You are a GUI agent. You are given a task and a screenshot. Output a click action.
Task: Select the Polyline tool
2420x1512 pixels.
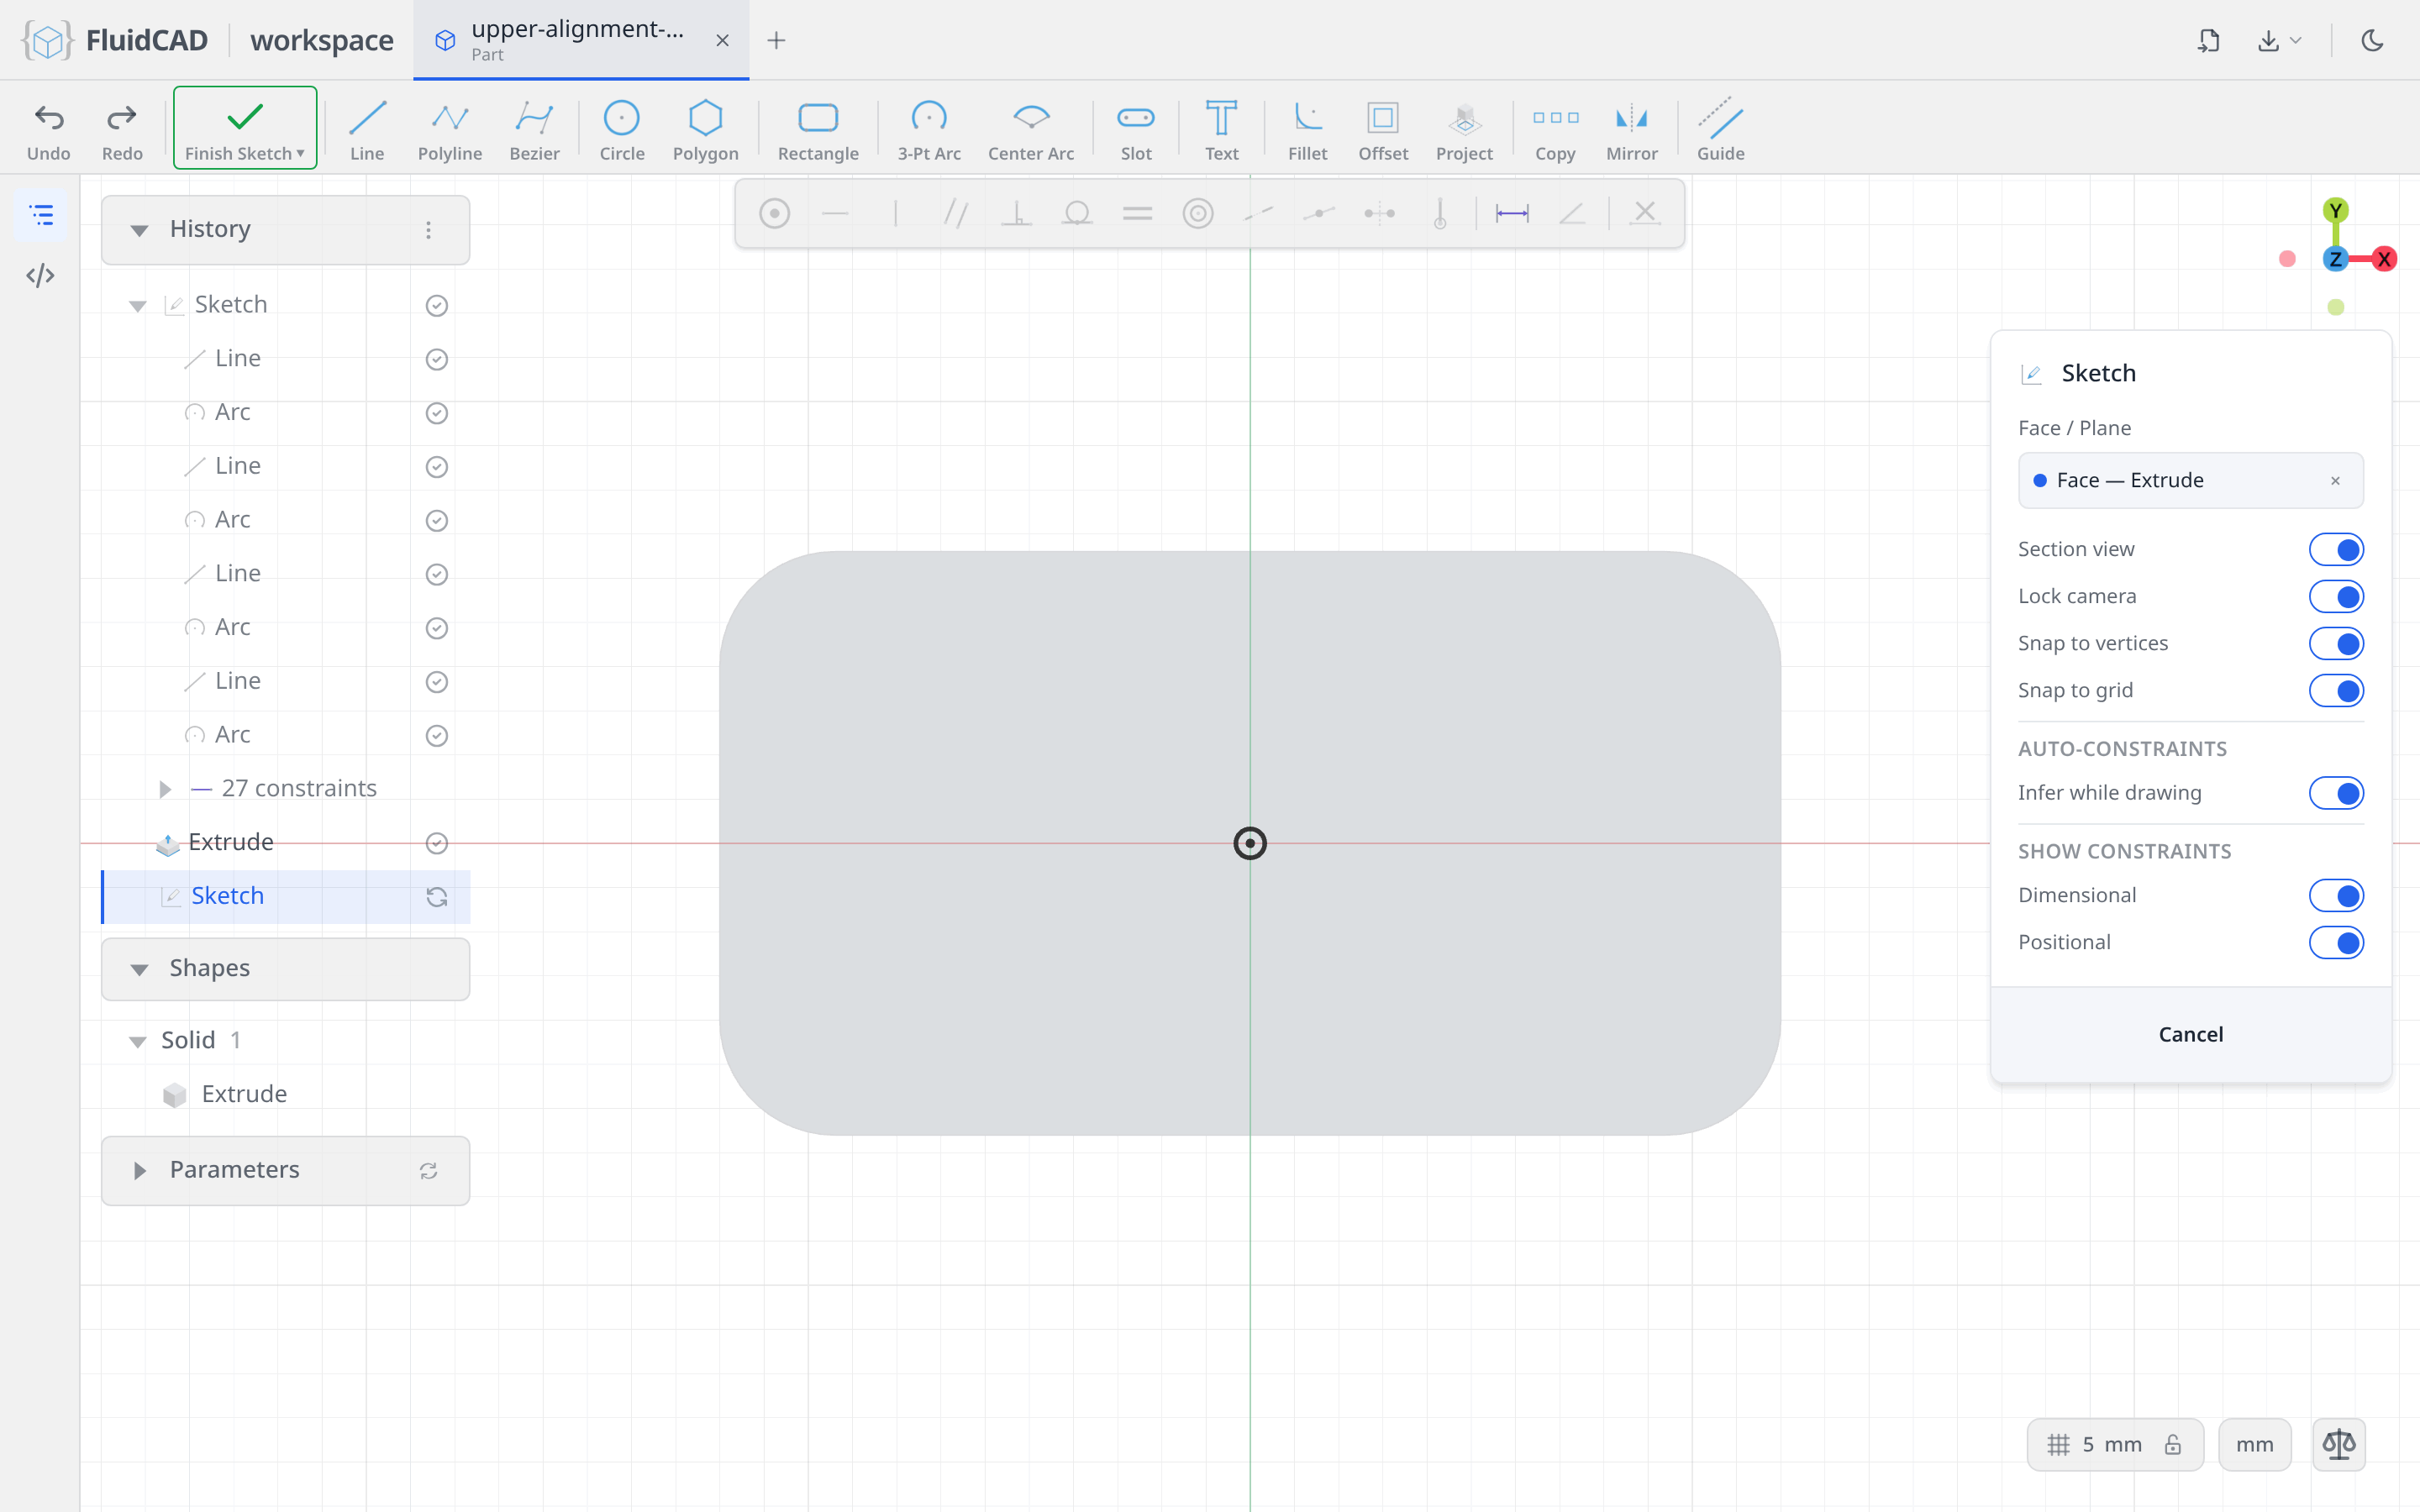pyautogui.click(x=450, y=130)
